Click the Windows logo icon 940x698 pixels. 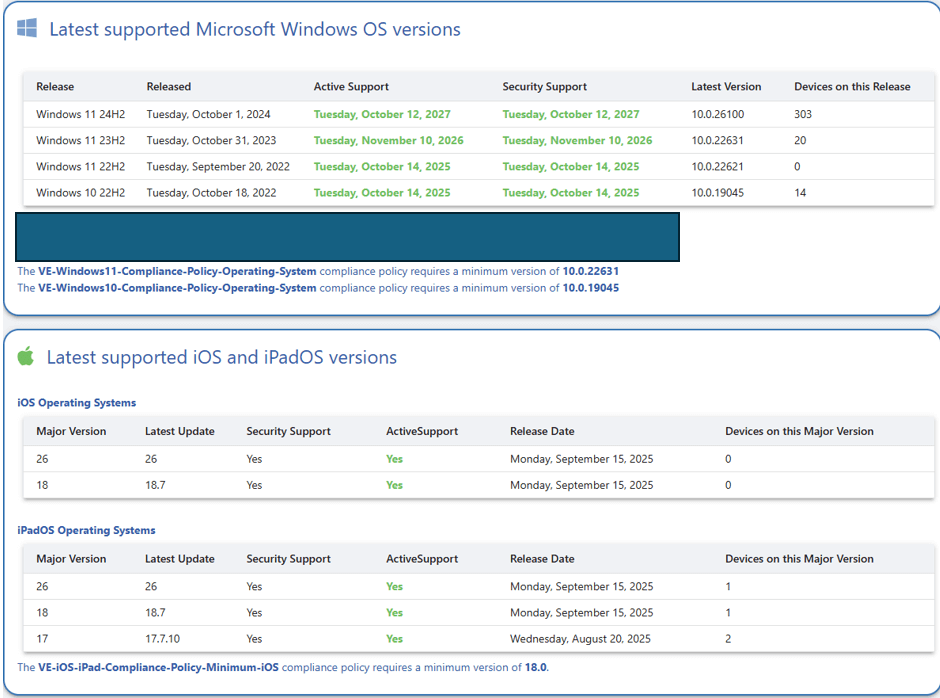[x=27, y=28]
